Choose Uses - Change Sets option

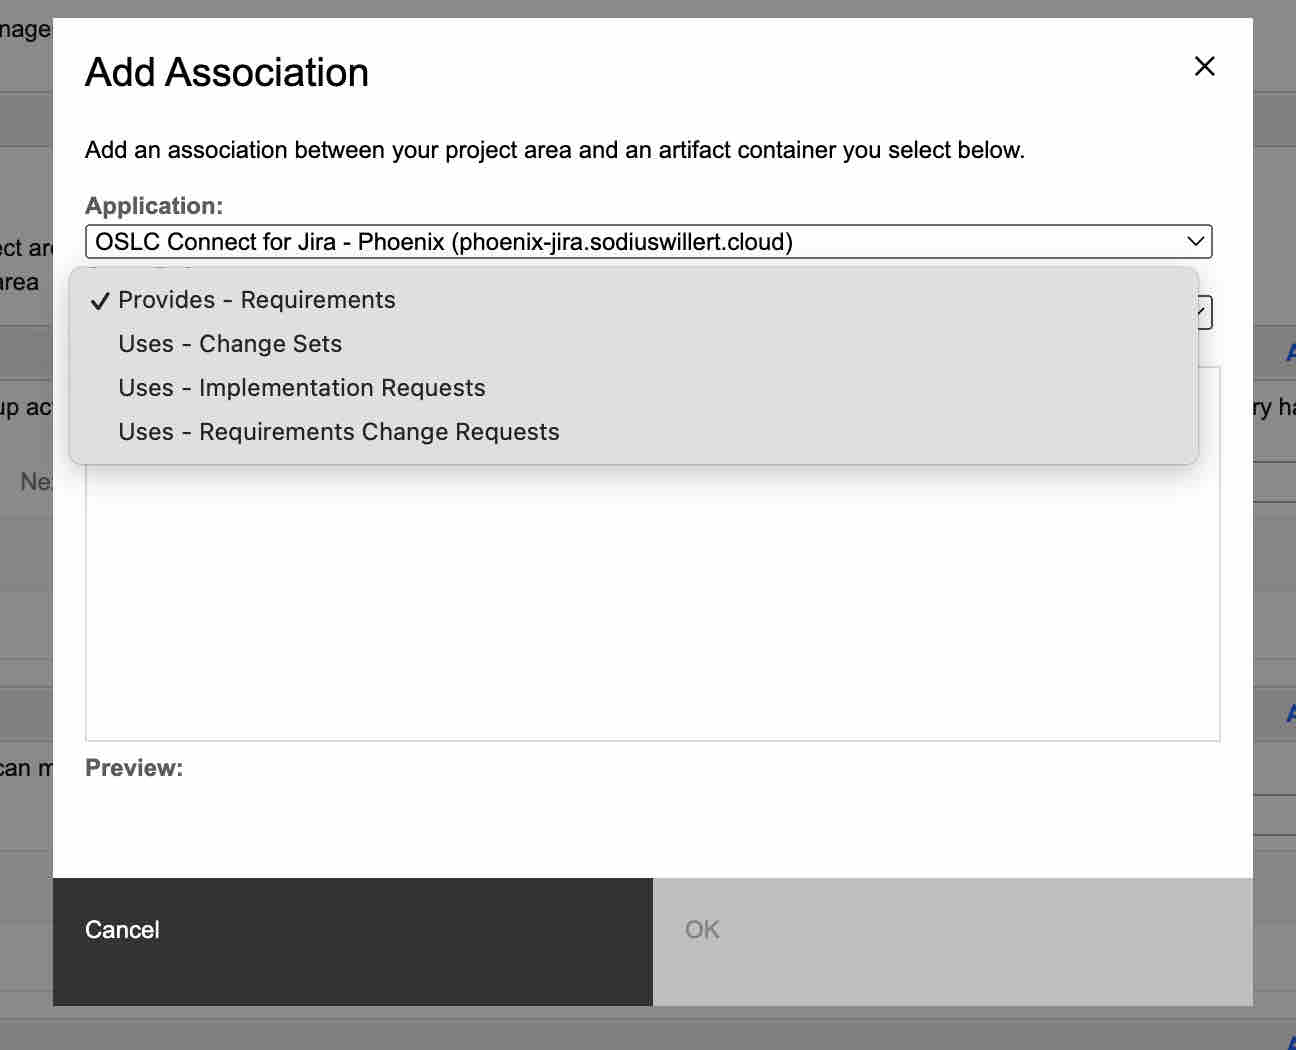click(230, 344)
